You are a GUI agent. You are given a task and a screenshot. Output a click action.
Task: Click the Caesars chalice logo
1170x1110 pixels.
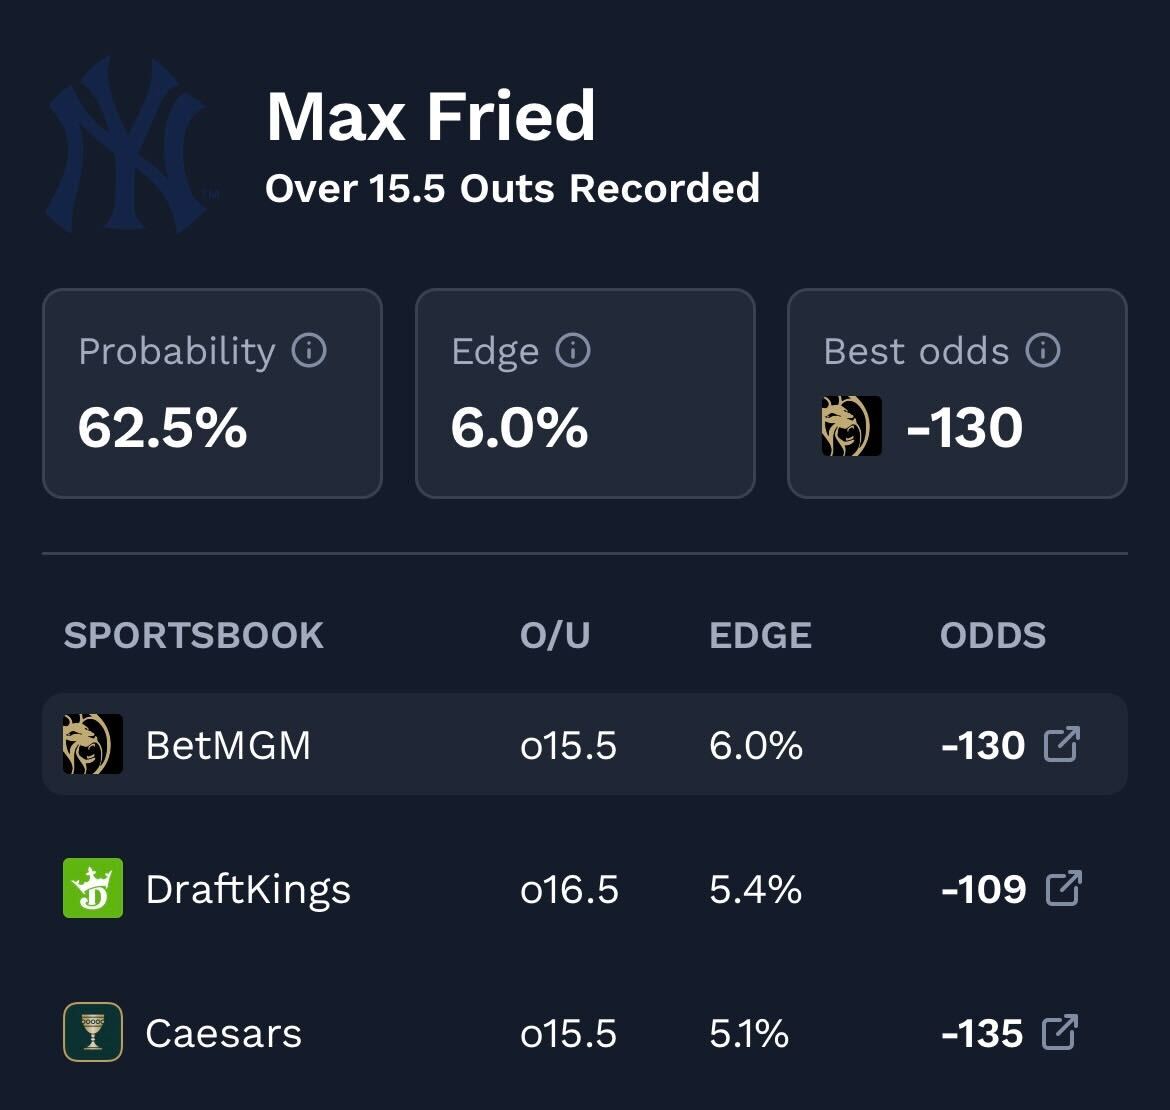click(93, 1033)
